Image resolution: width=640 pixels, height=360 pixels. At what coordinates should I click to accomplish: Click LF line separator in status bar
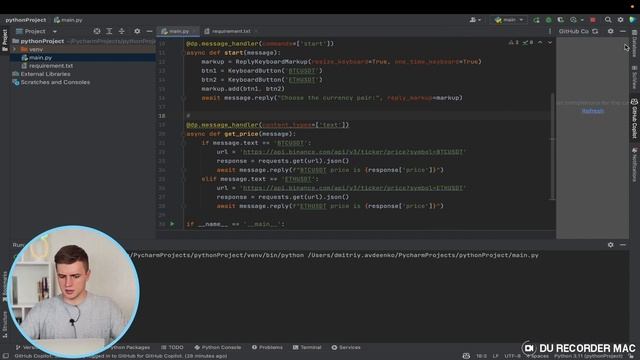click(495, 356)
